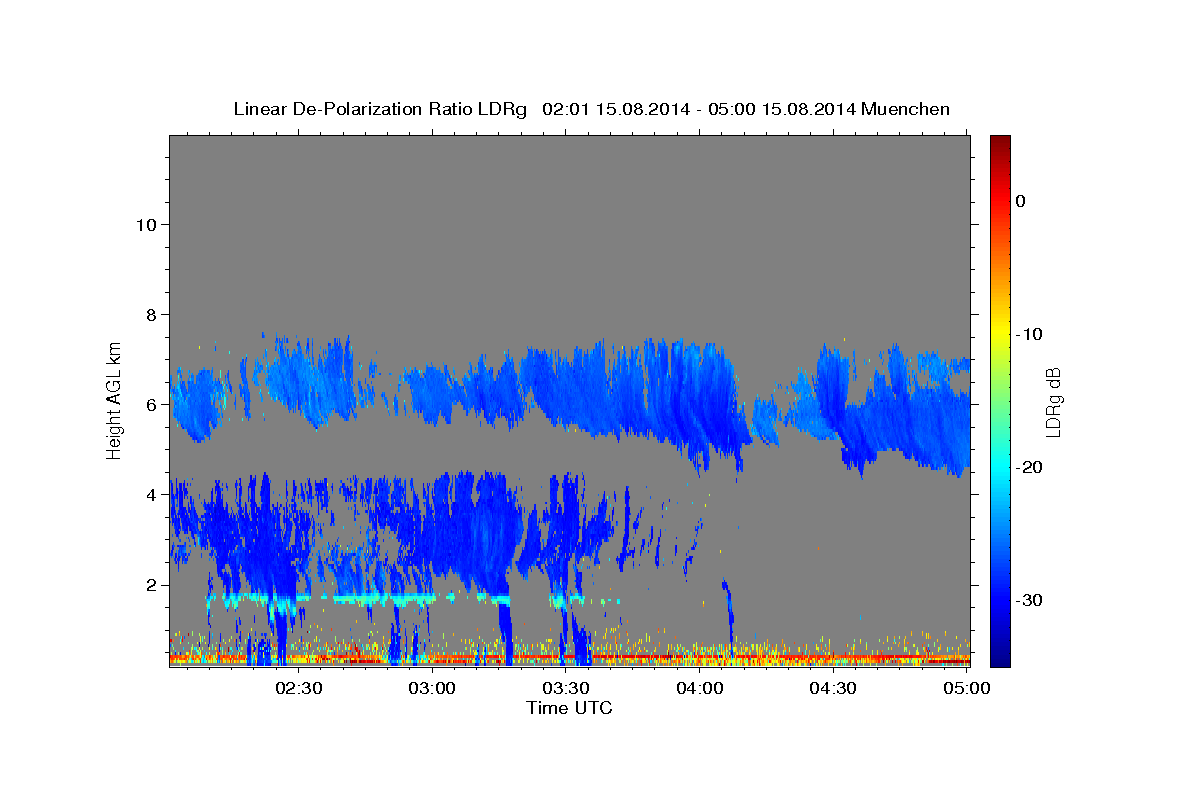Viewport: 1200px width, 800px height.
Task: Click the plot title 'Linear De-Polarization Ratio LDRg'
Action: (380, 109)
